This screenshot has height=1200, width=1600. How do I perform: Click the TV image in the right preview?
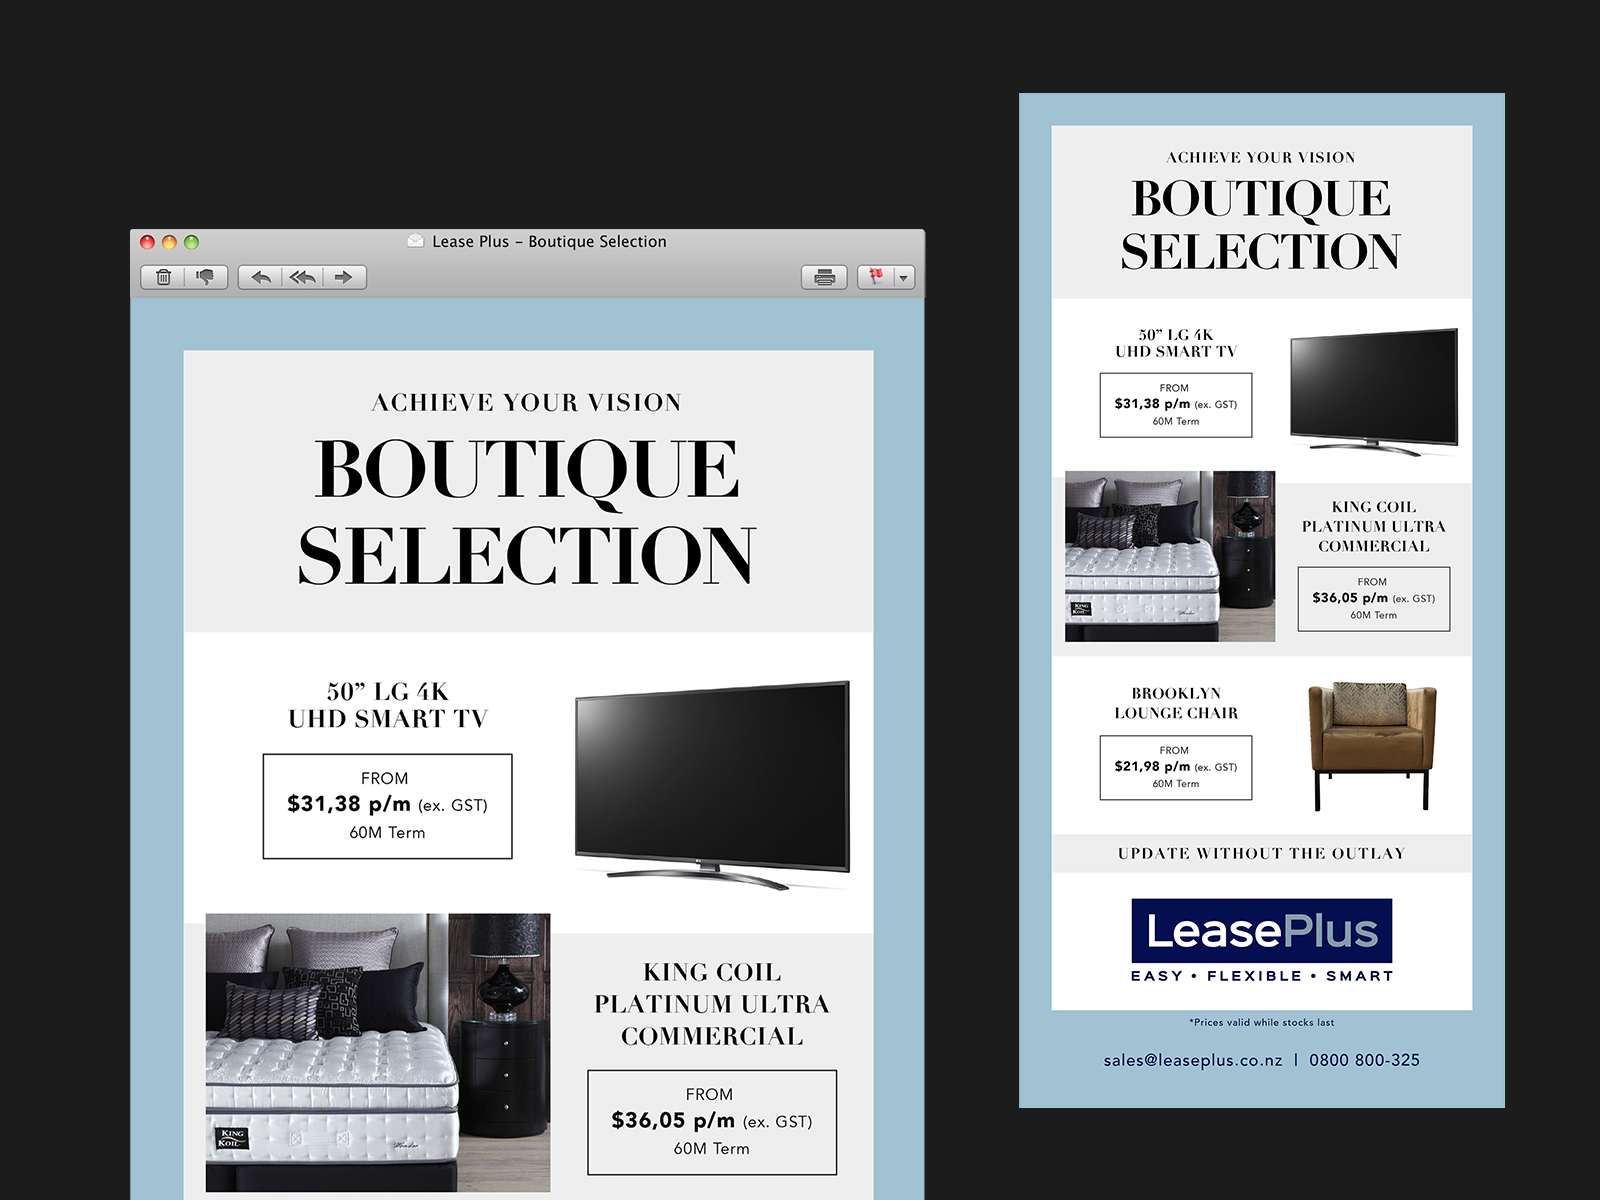tap(1374, 392)
